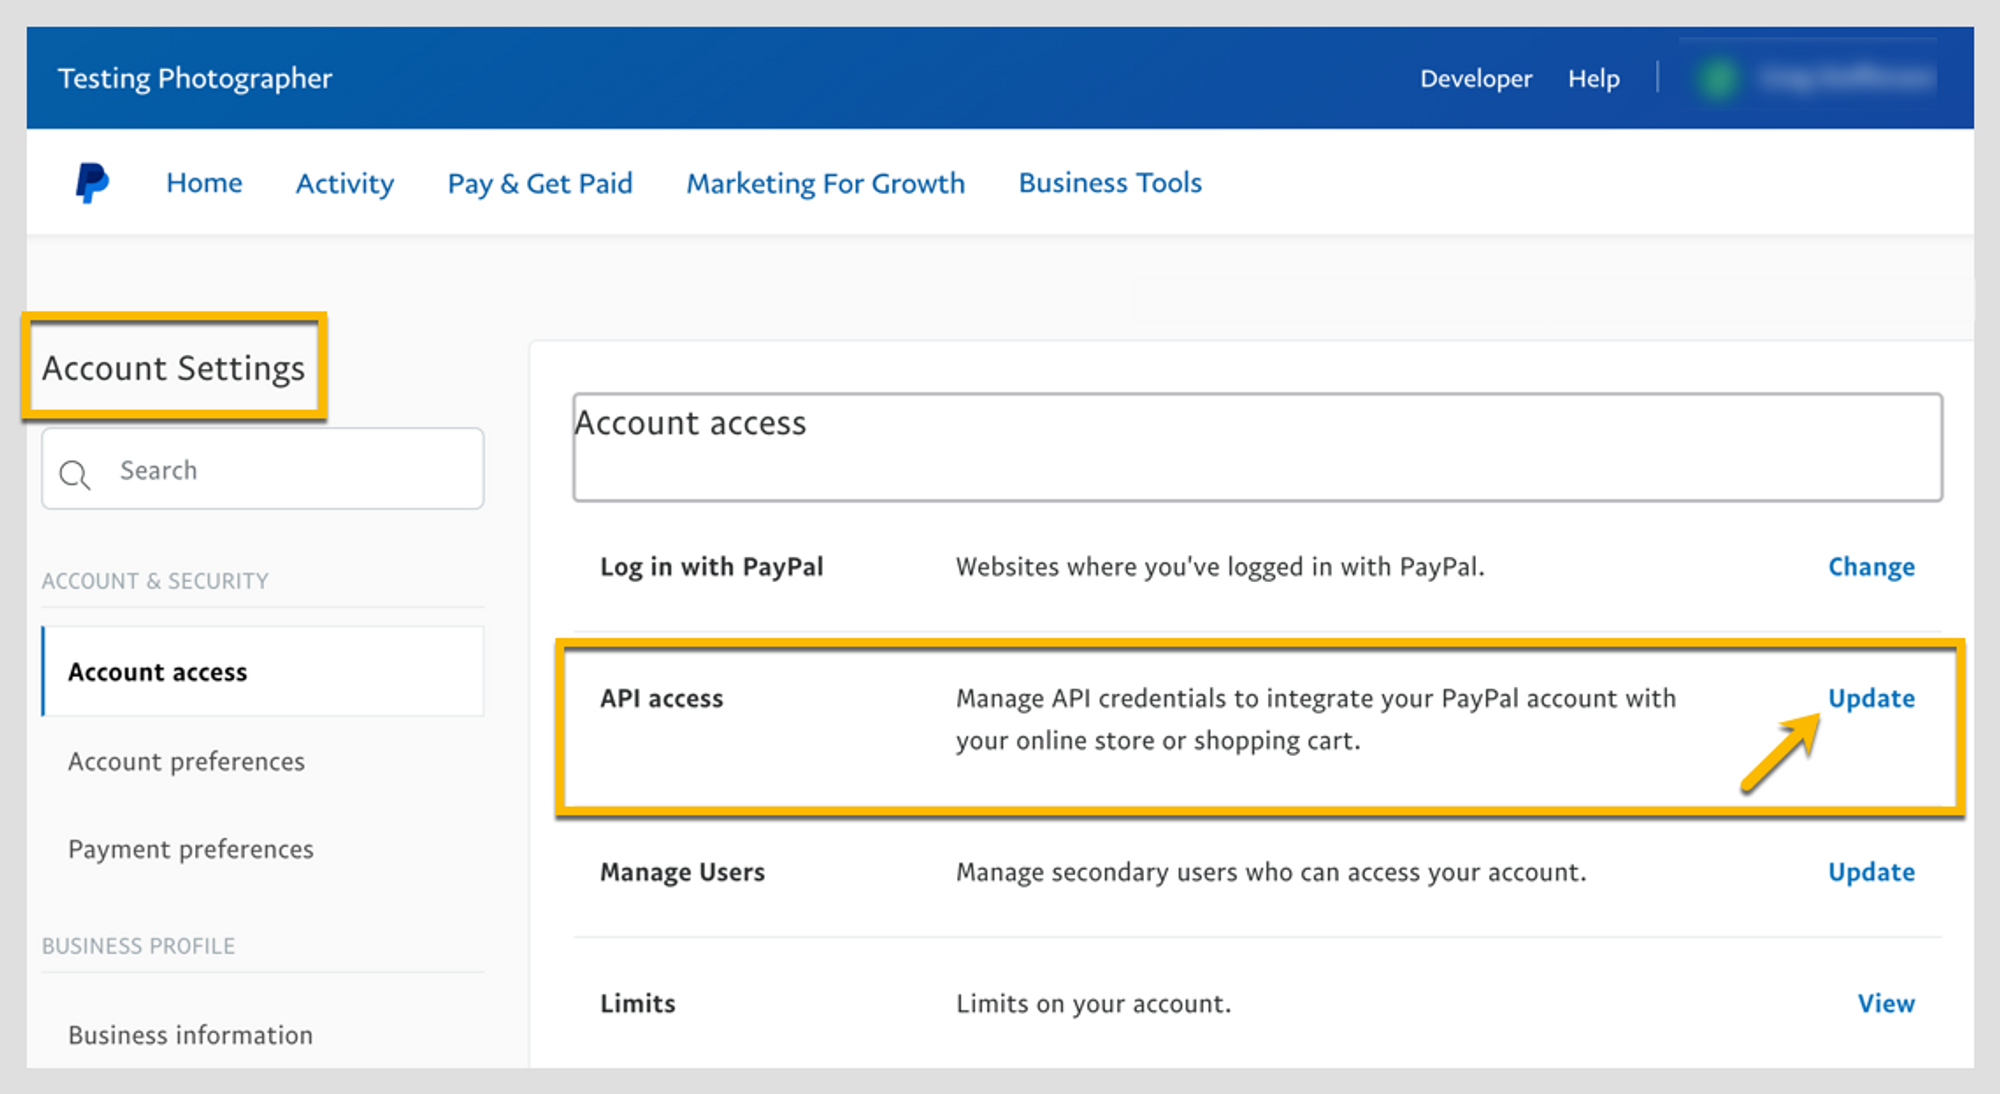
Task: Open Marketing For Growth menu
Action: [x=825, y=183]
